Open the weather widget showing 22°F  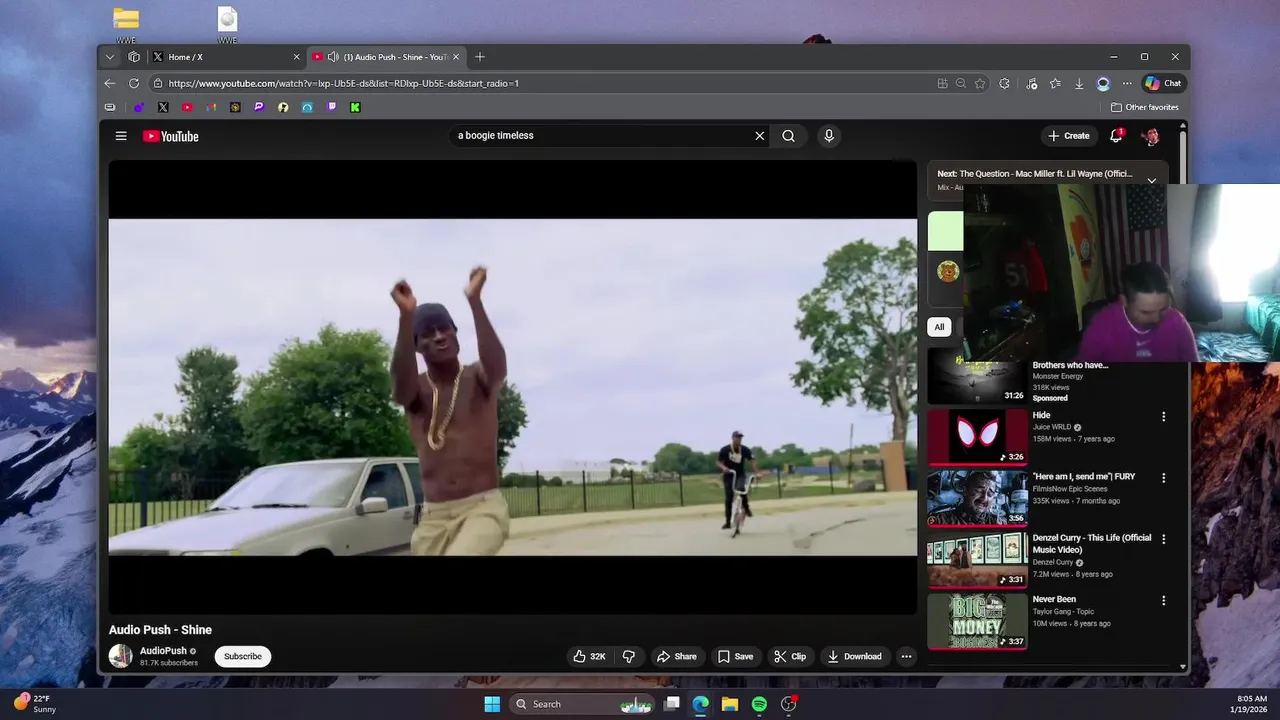(36, 703)
